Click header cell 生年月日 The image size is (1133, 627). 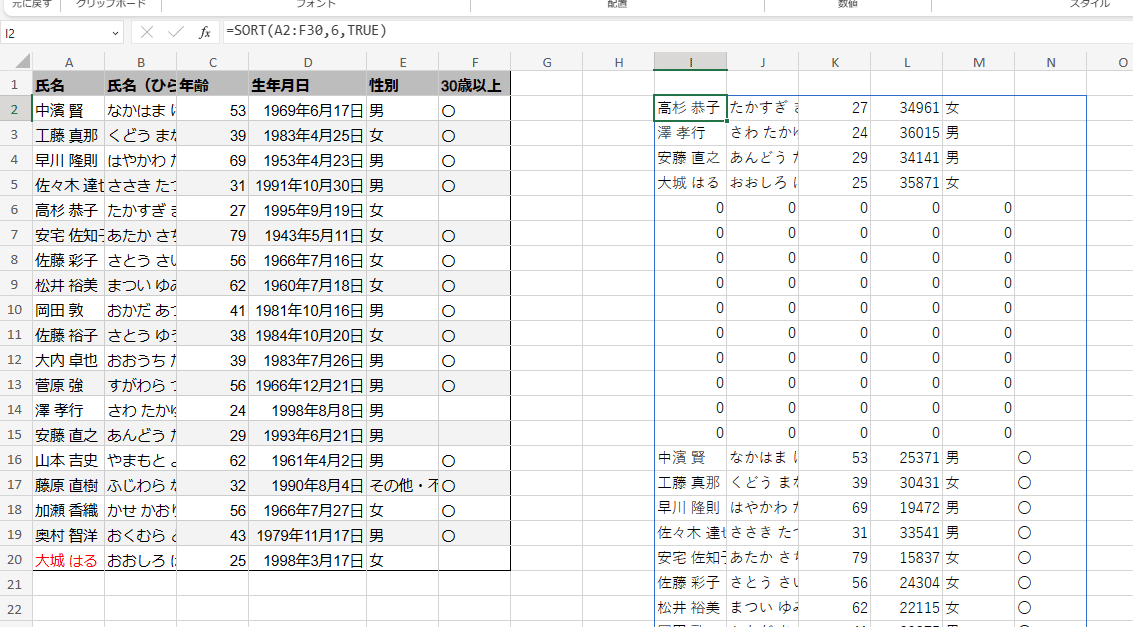pos(308,85)
